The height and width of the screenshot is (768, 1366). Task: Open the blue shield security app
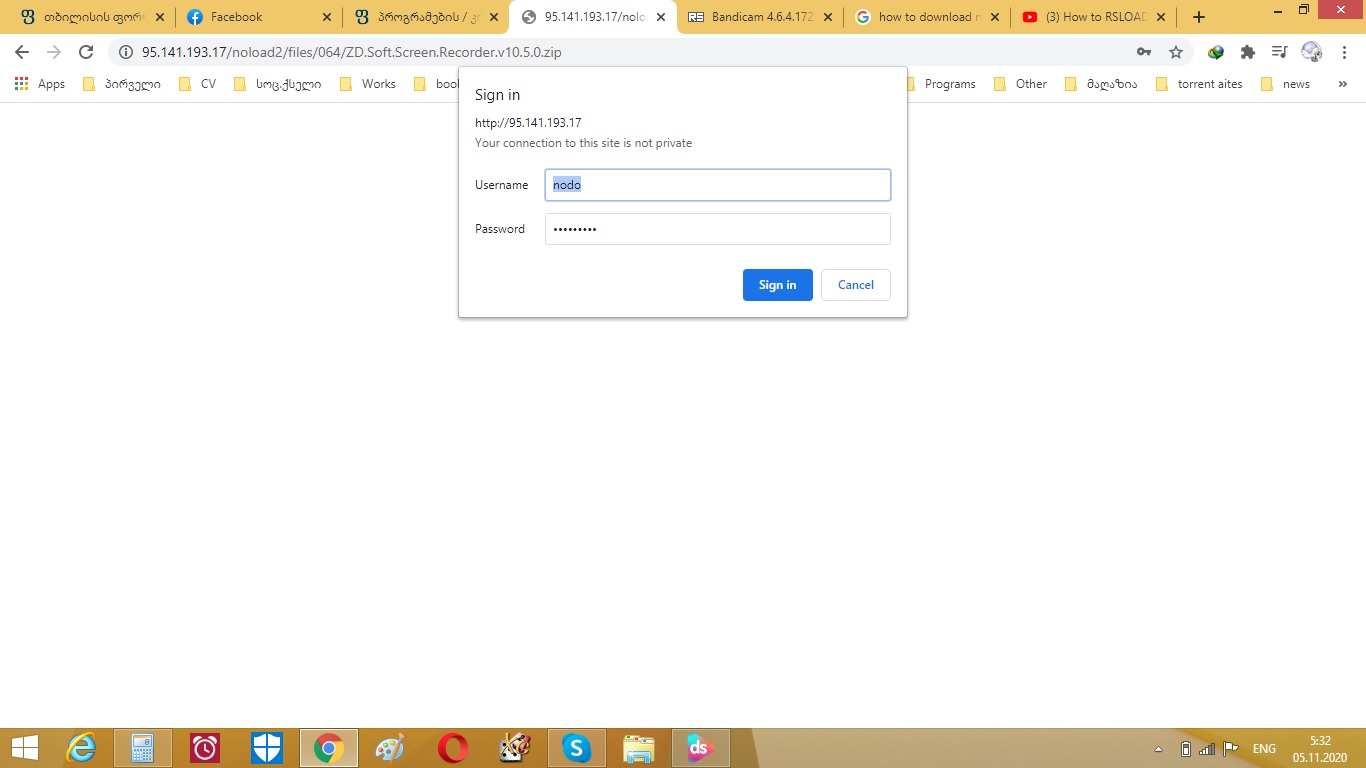[267, 748]
